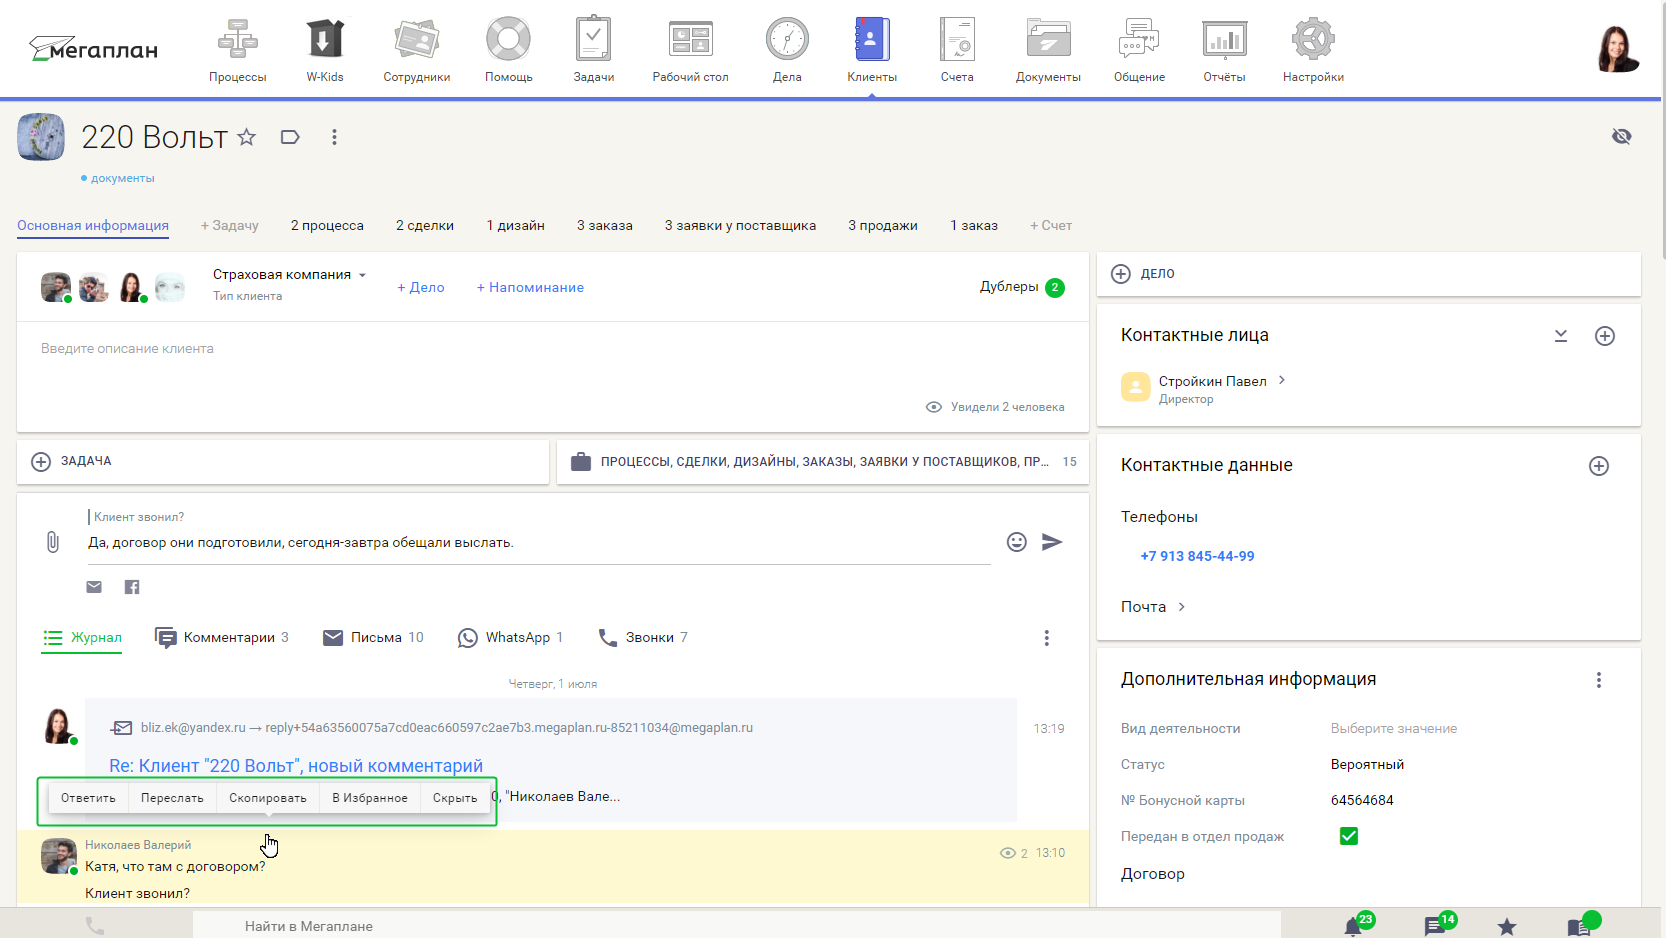Screen dimensions: 1666x938
Task: Click the Найти в Мегаплане search field
Action: click(x=736, y=926)
